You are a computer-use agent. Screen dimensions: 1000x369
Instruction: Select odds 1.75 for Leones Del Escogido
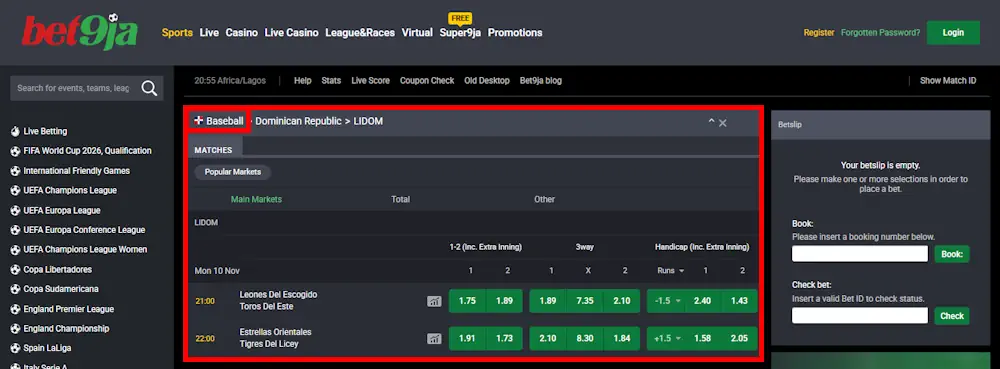point(467,301)
